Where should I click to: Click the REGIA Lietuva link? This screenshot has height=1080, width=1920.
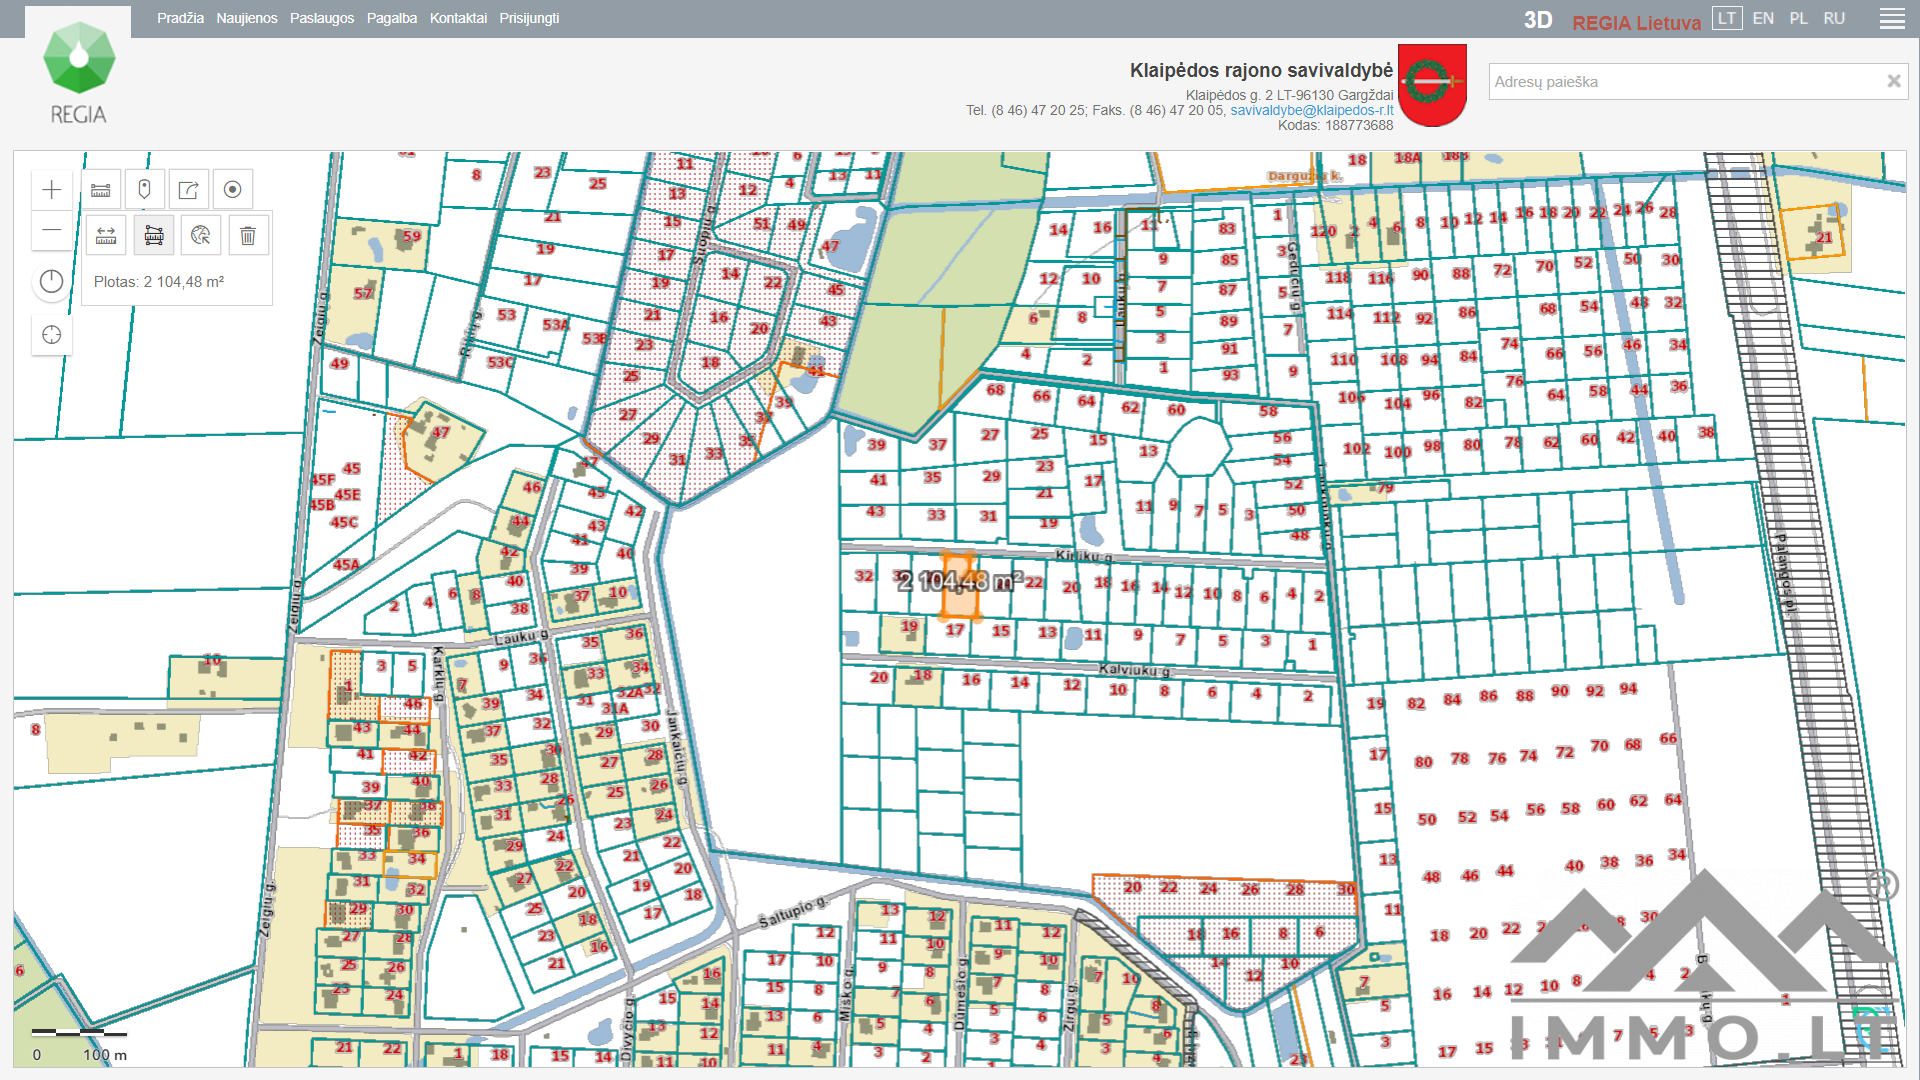coord(1636,23)
